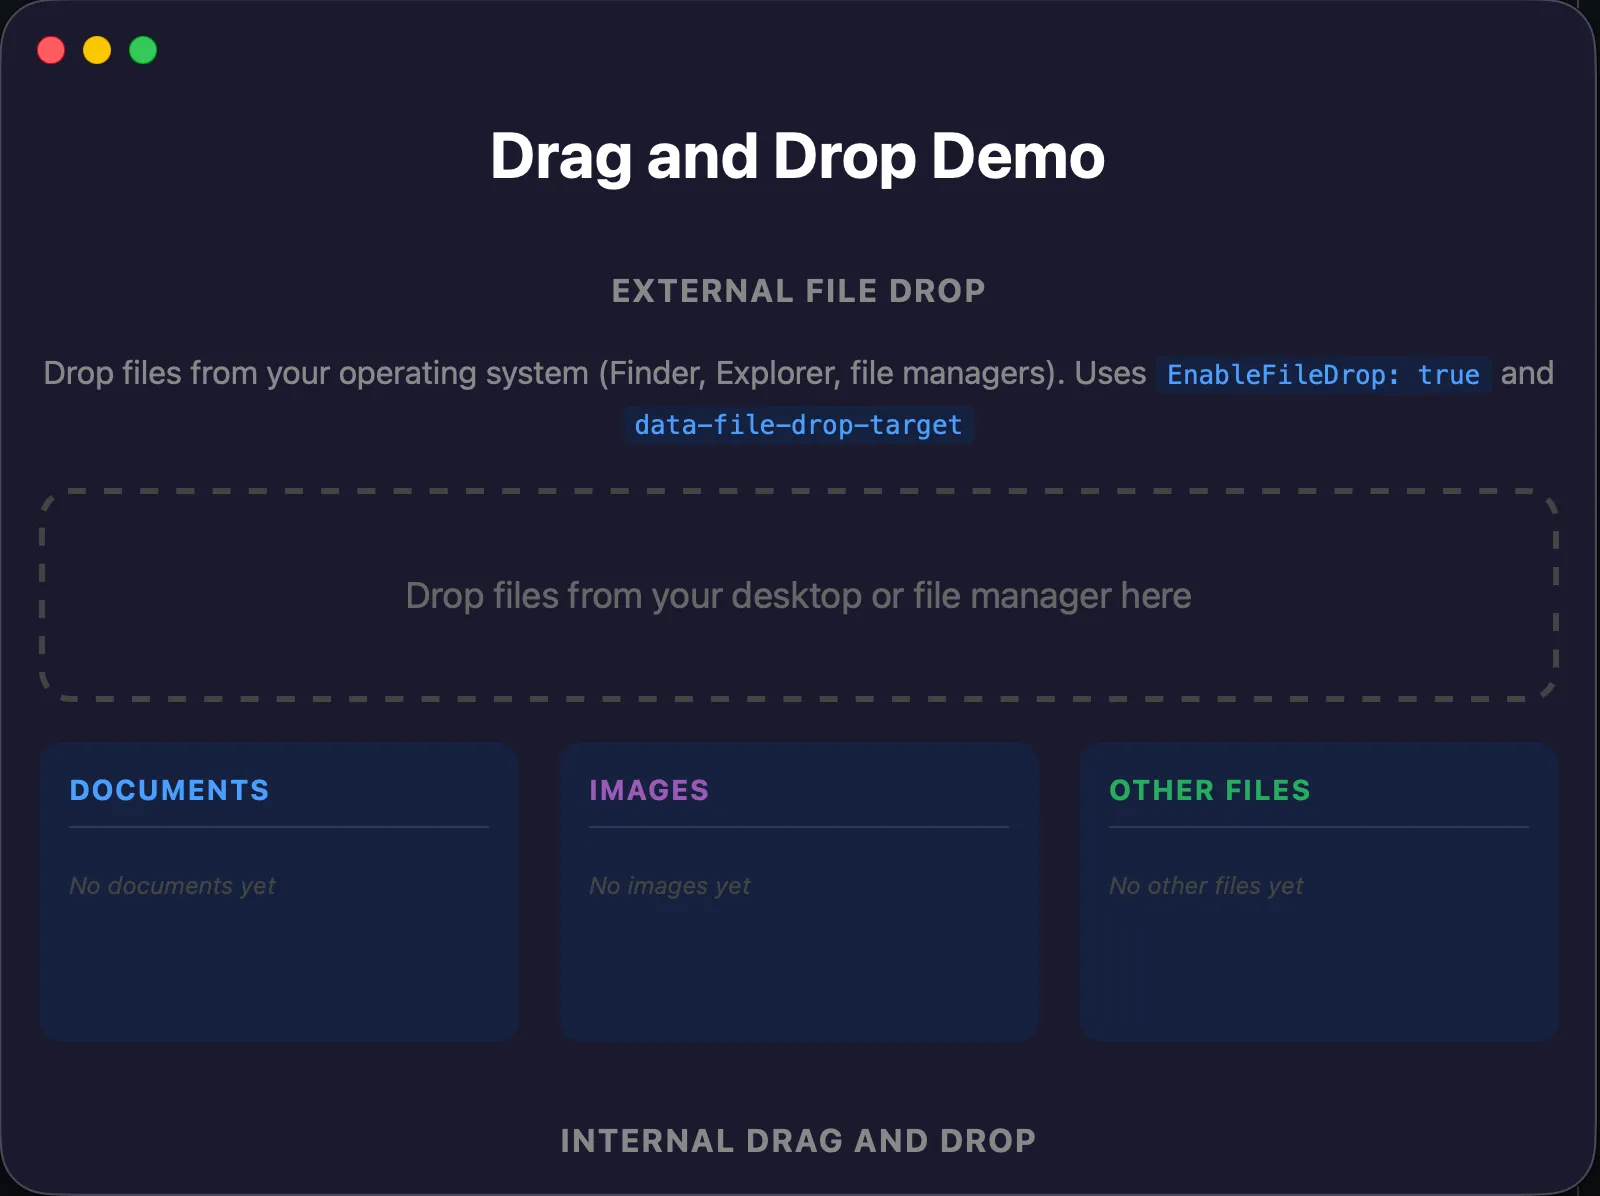Maximize the window with green button
This screenshot has width=1600, height=1196.
143,50
